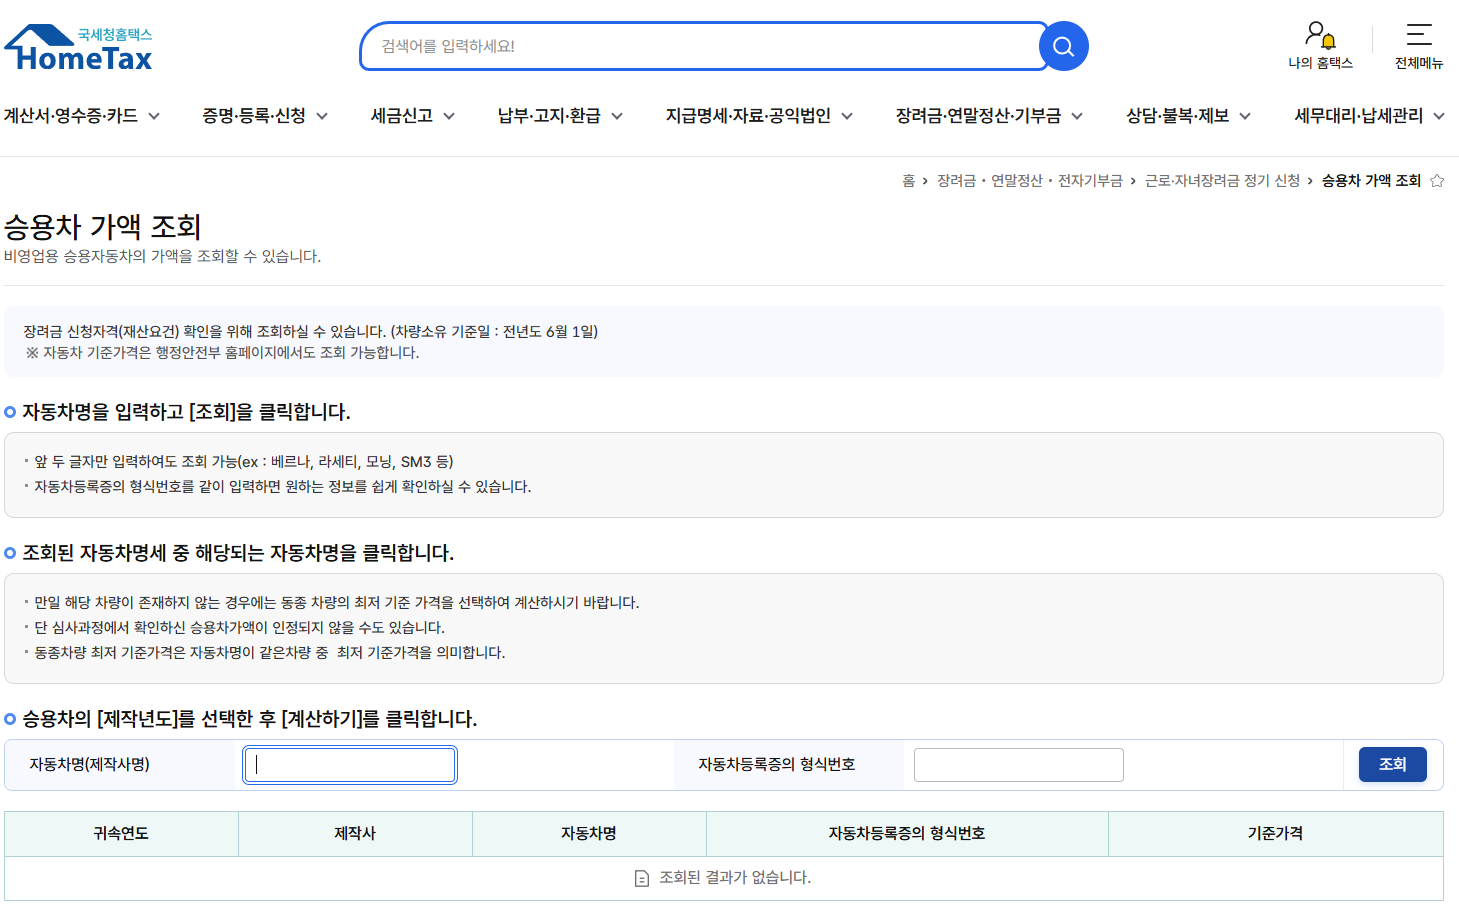Open 증명·등록·신청 menu
The width and height of the screenshot is (1459, 908).
(x=254, y=116)
